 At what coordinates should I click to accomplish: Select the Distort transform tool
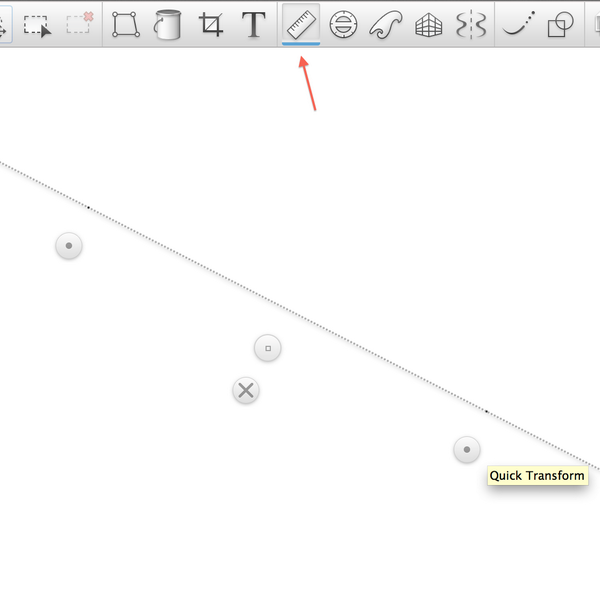point(126,25)
